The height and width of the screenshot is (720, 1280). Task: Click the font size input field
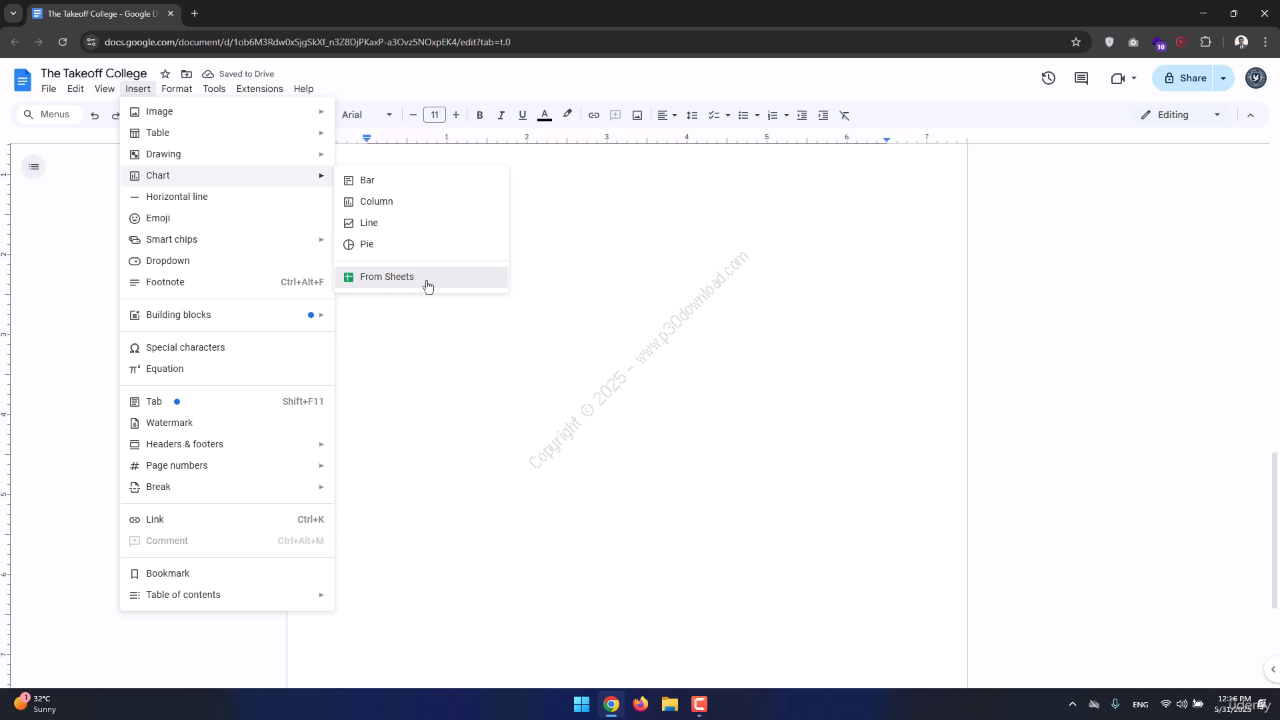tap(434, 115)
